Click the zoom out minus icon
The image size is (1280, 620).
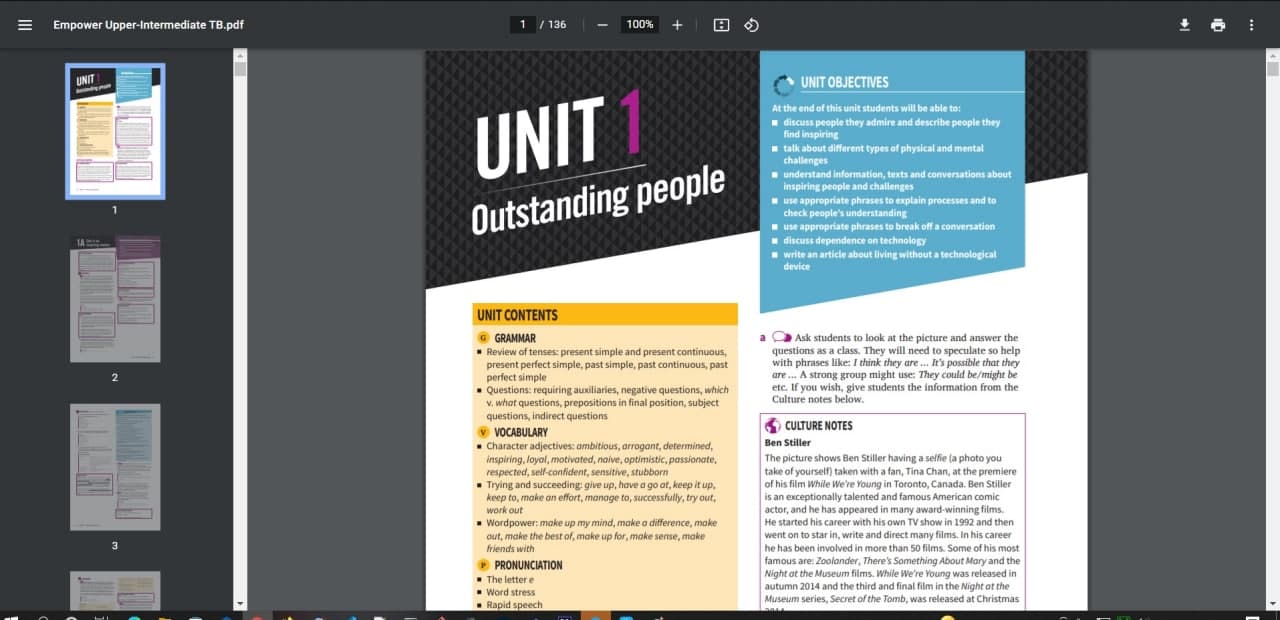tap(602, 25)
